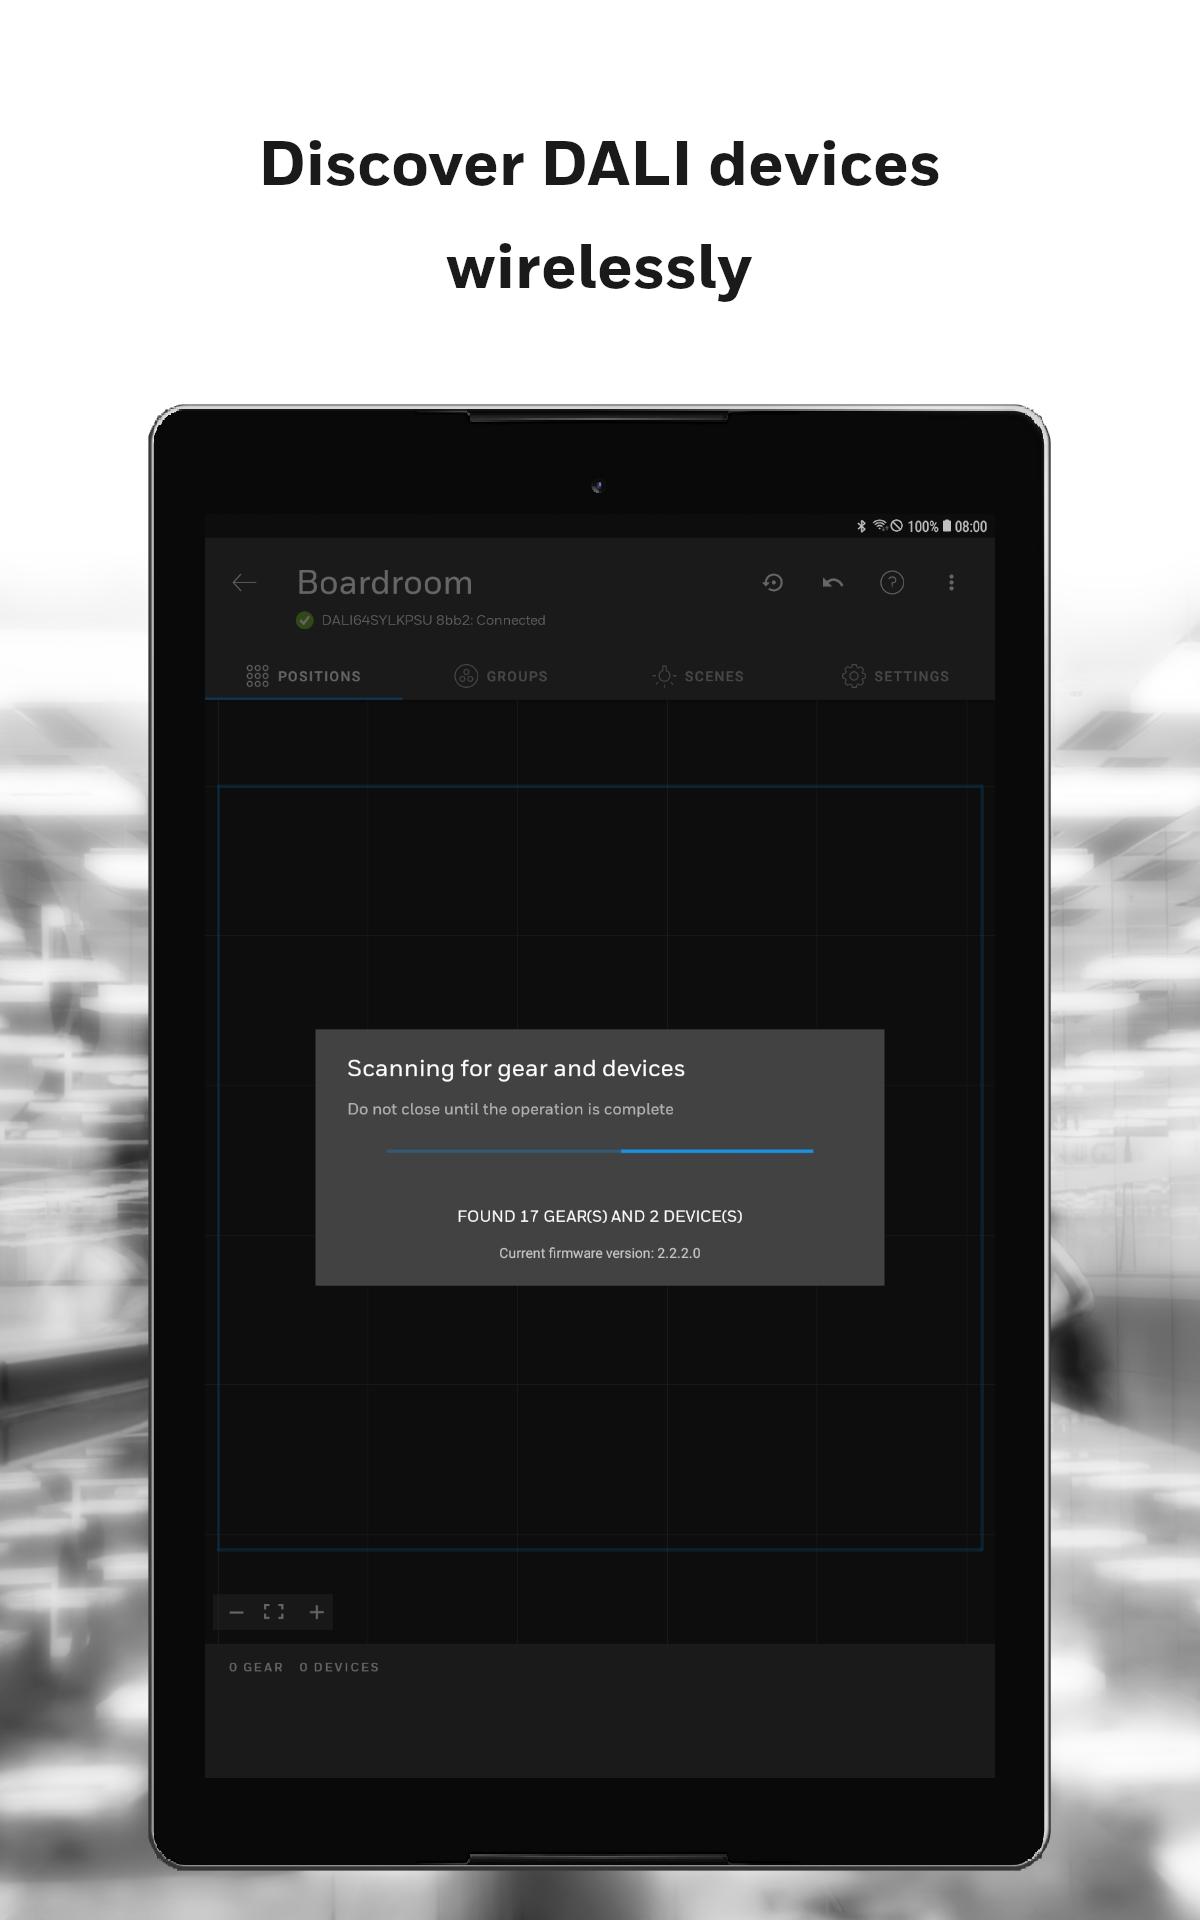Open the Settings tab
The width and height of the screenshot is (1200, 1920).
896,676
